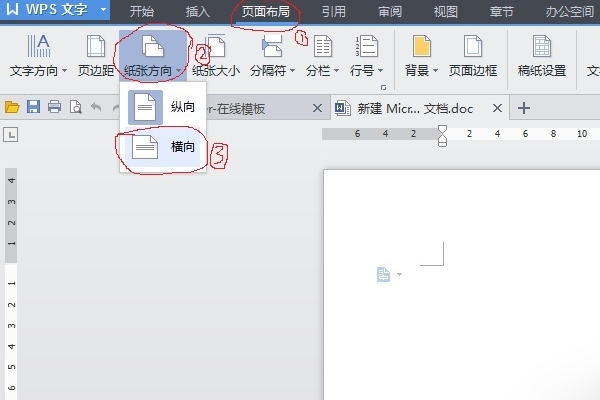Click the 行号 line numbers icon
This screenshot has height=400, width=600.
367,46
